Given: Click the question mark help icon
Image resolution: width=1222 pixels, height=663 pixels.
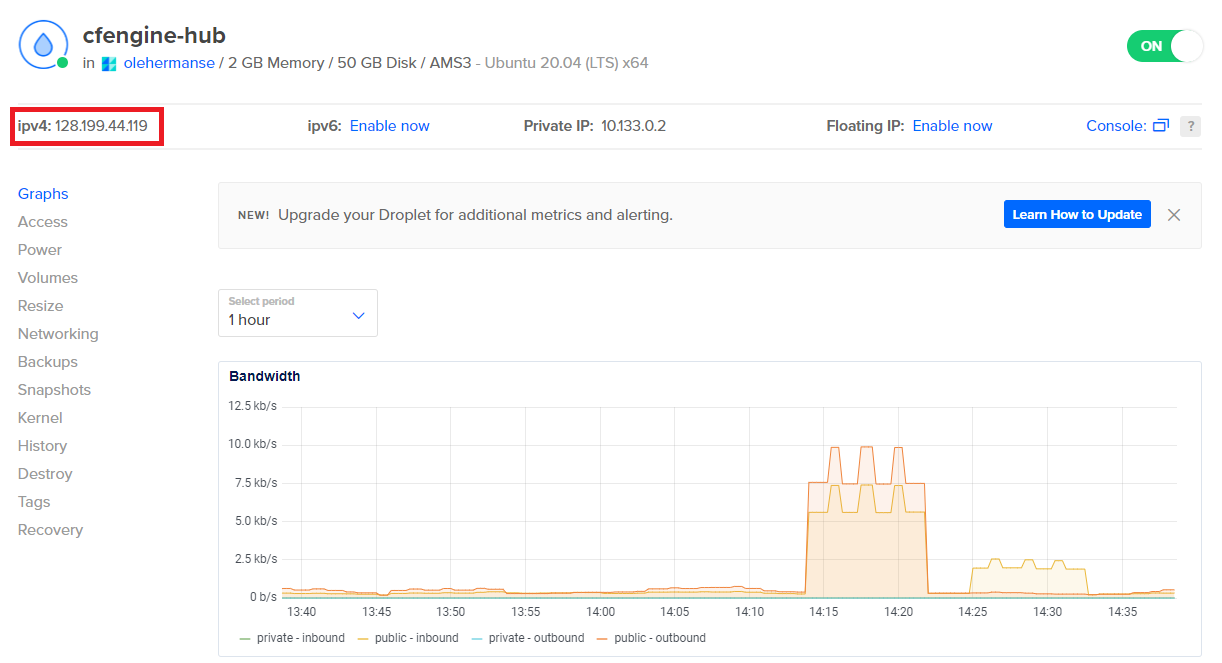Looking at the screenshot, I should coord(1190,126).
